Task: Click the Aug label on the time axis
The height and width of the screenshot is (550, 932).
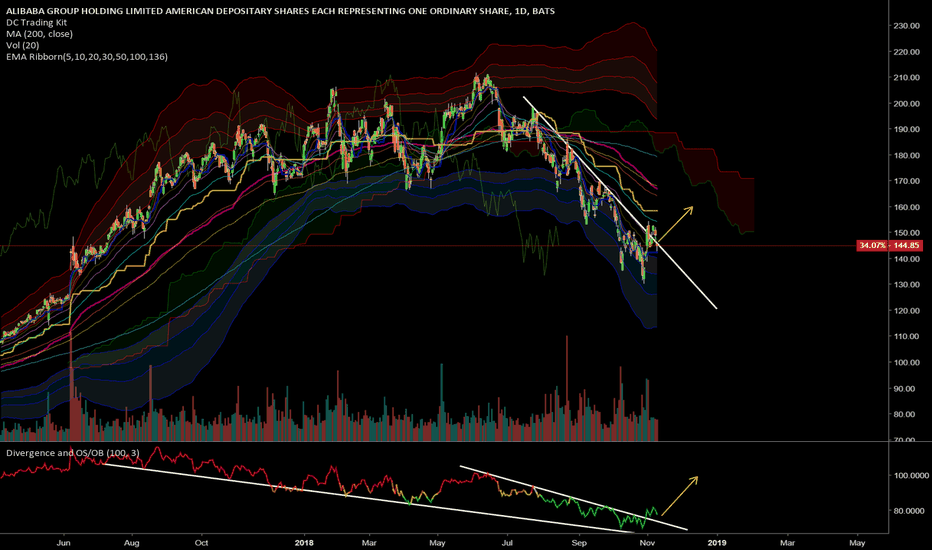Action: (x=131, y=543)
